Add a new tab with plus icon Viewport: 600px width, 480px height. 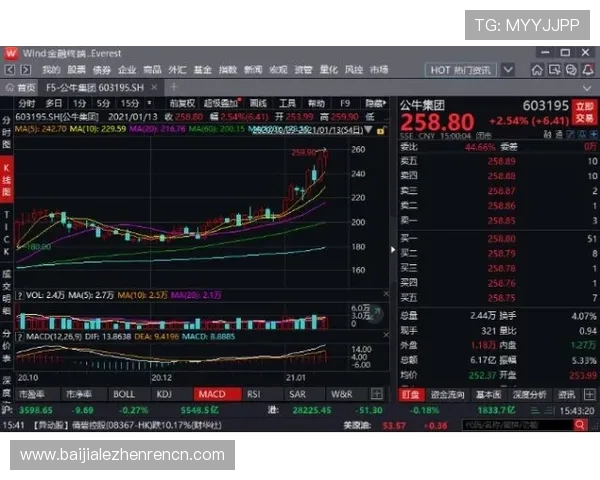(x=174, y=87)
